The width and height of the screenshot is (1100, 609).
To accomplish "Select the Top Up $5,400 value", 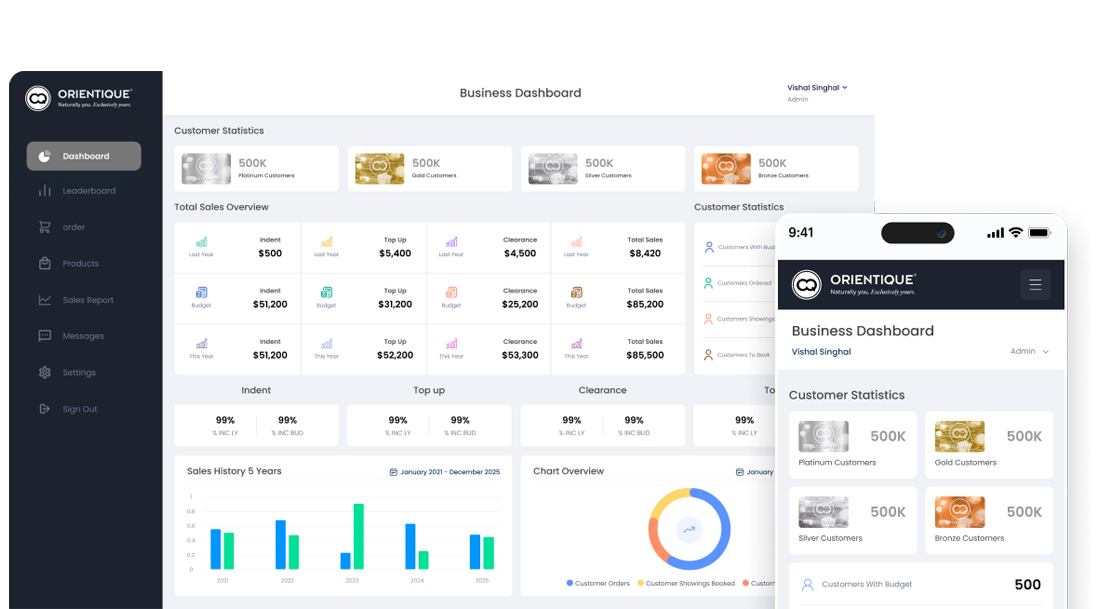I will [x=395, y=253].
